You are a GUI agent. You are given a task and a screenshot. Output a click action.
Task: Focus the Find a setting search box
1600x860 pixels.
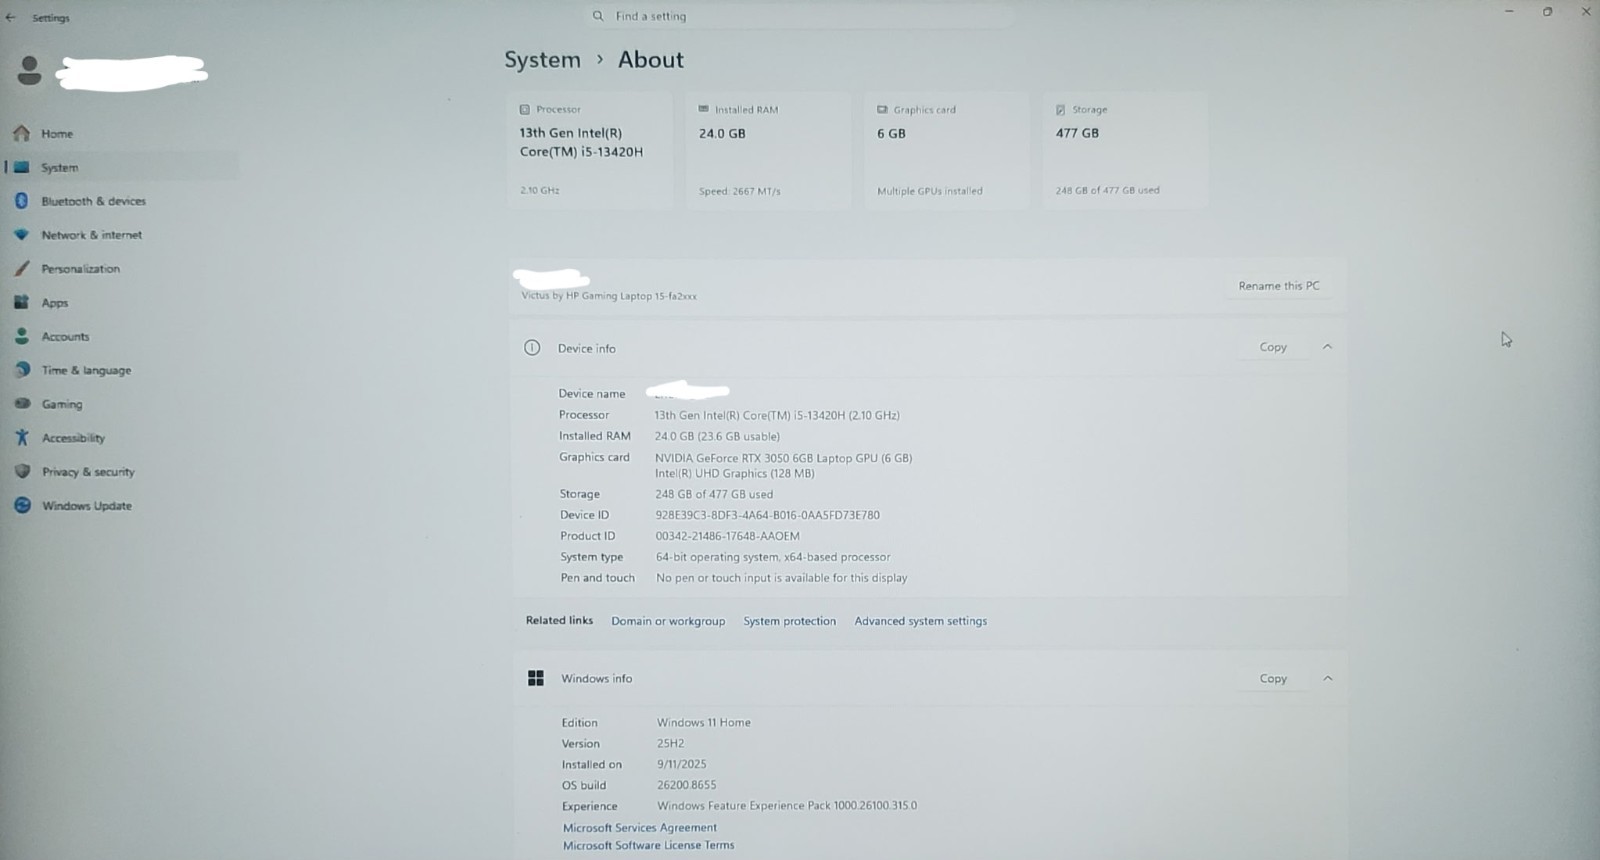pyautogui.click(x=800, y=16)
